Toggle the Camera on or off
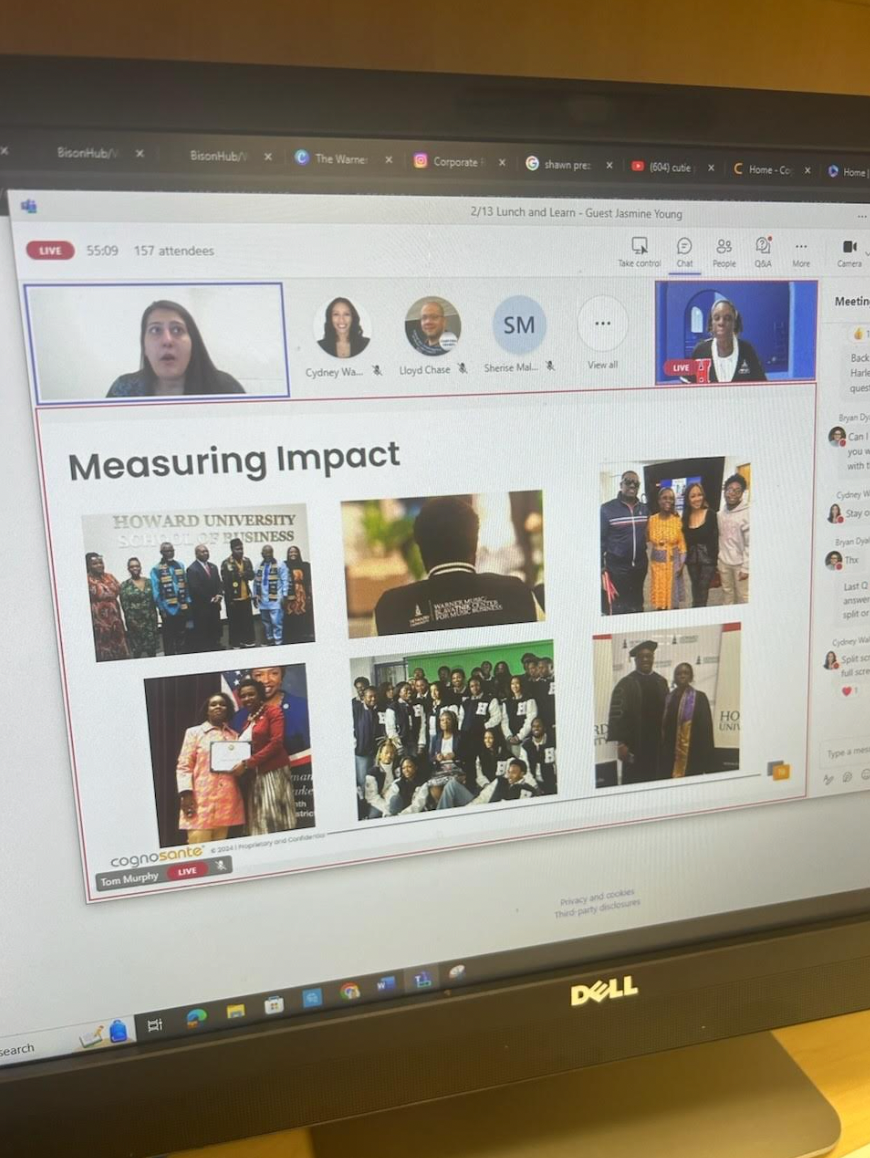 click(849, 253)
